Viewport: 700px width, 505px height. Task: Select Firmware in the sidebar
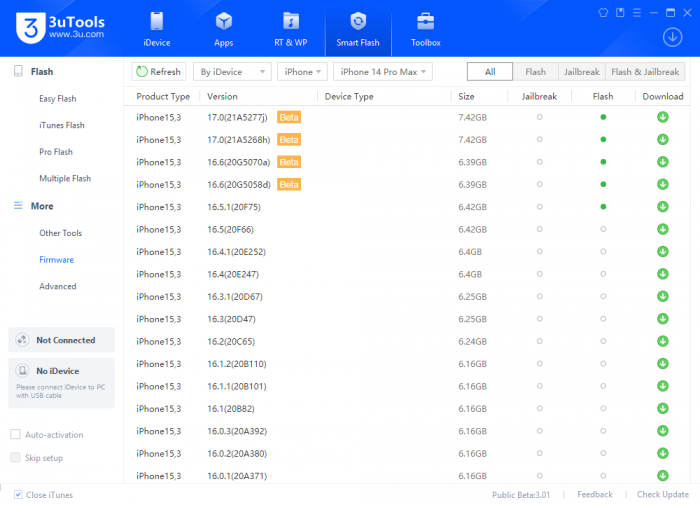56,259
